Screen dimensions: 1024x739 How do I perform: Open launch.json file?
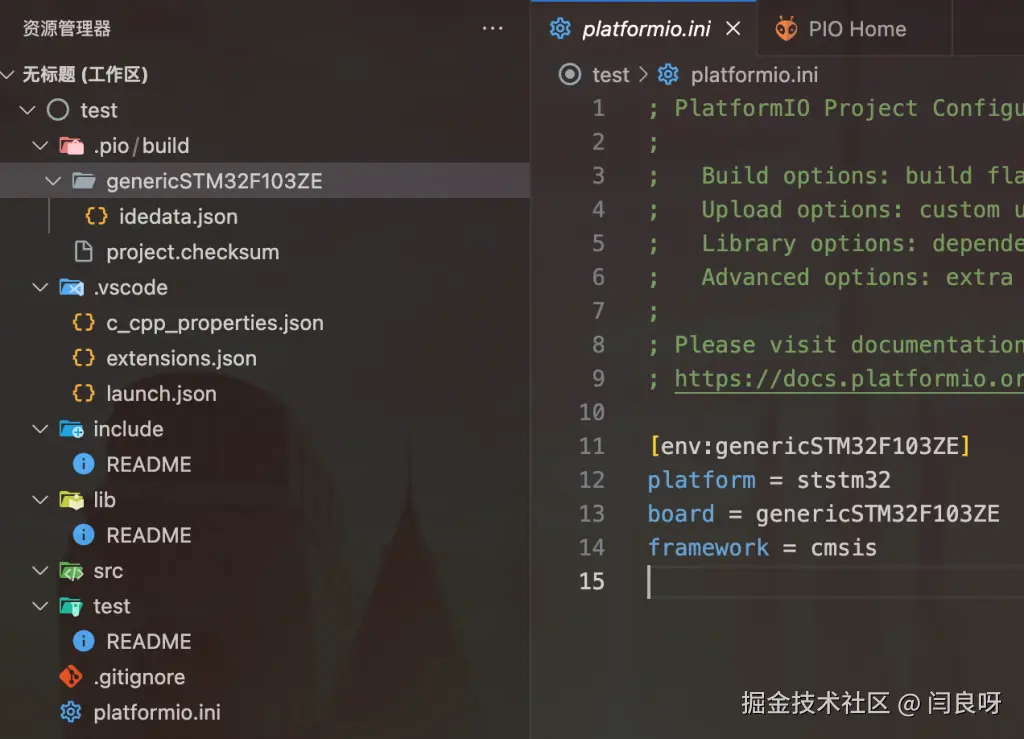pos(161,394)
